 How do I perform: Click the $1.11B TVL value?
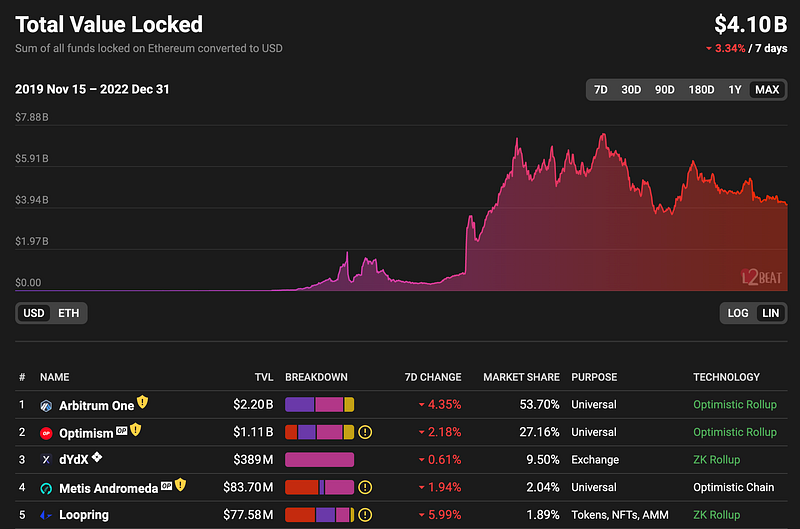pyautogui.click(x=253, y=433)
